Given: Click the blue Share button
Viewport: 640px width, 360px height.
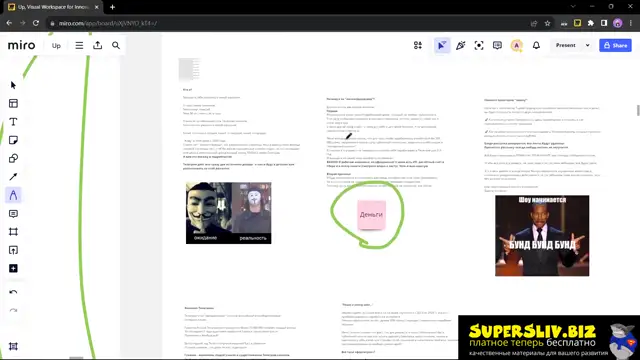Looking at the screenshot, I should (x=615, y=45).
